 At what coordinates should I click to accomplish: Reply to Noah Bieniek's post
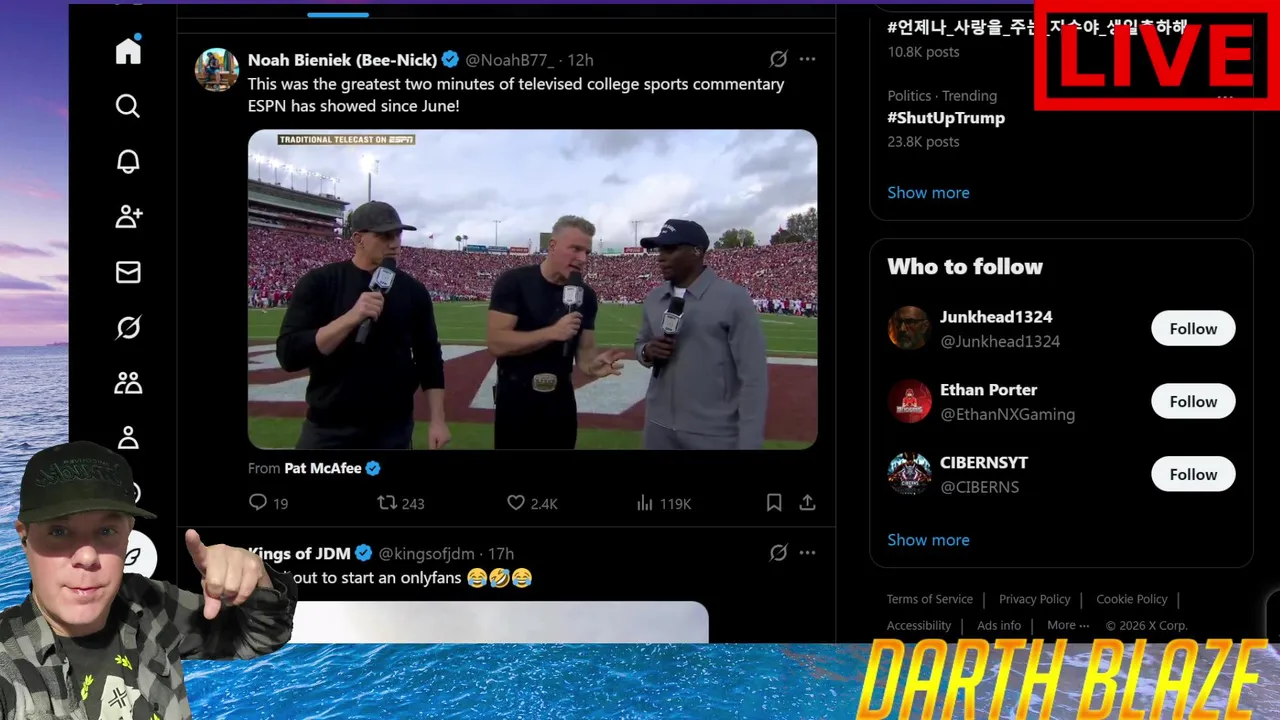pos(258,503)
